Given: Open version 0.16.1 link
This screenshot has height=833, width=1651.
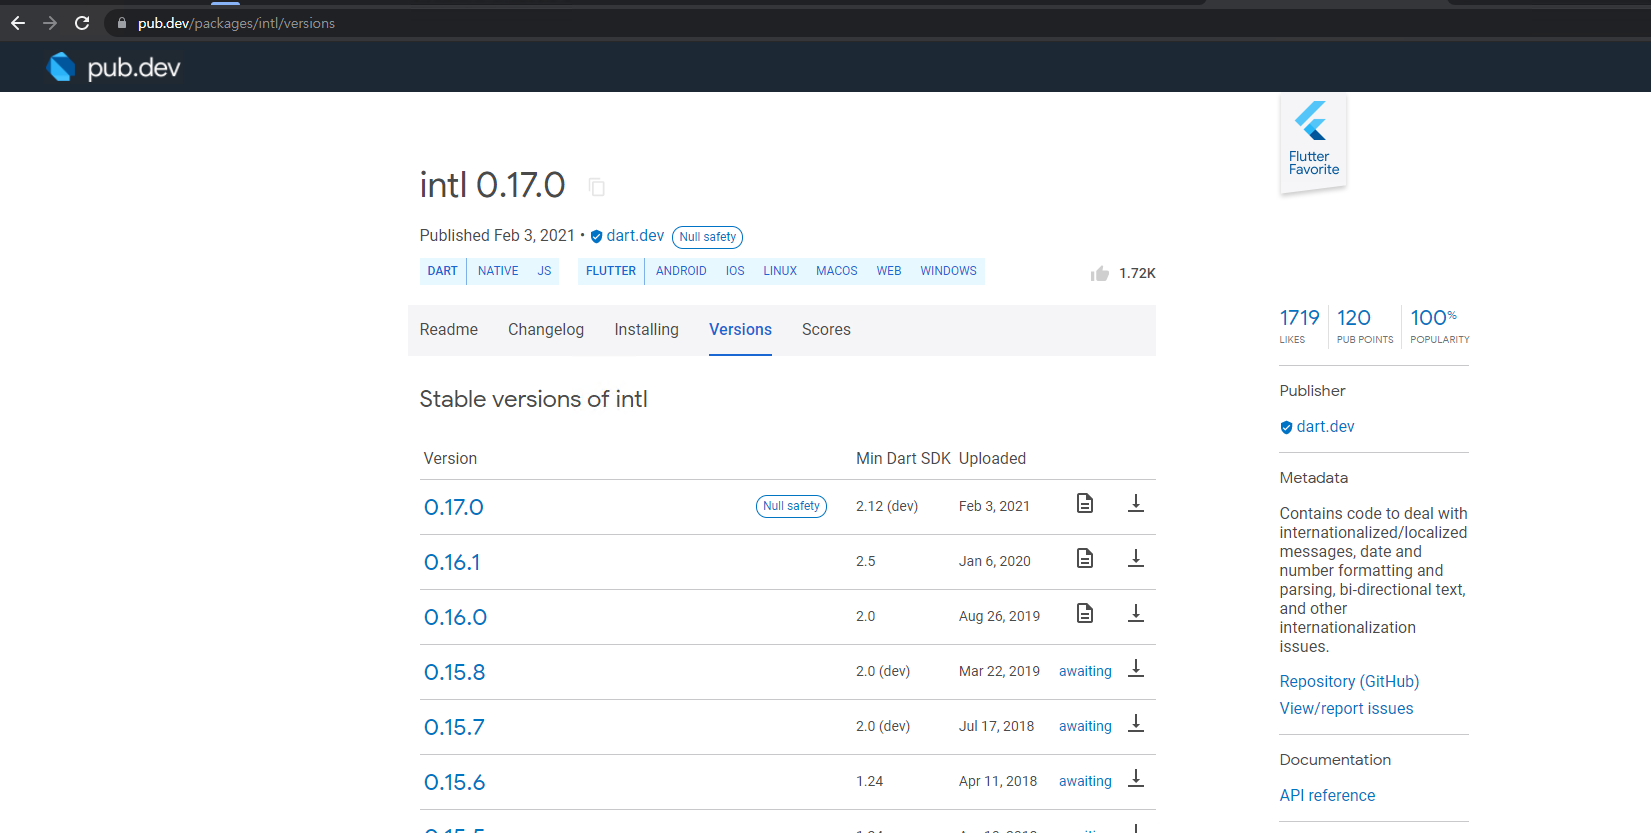Looking at the screenshot, I should point(452,562).
